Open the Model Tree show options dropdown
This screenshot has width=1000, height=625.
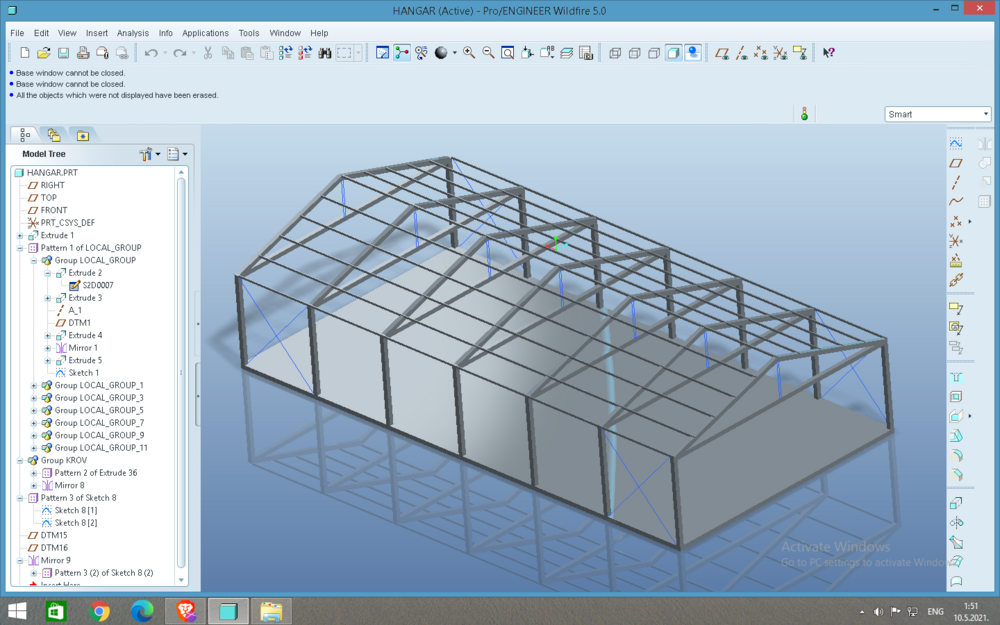click(x=177, y=154)
